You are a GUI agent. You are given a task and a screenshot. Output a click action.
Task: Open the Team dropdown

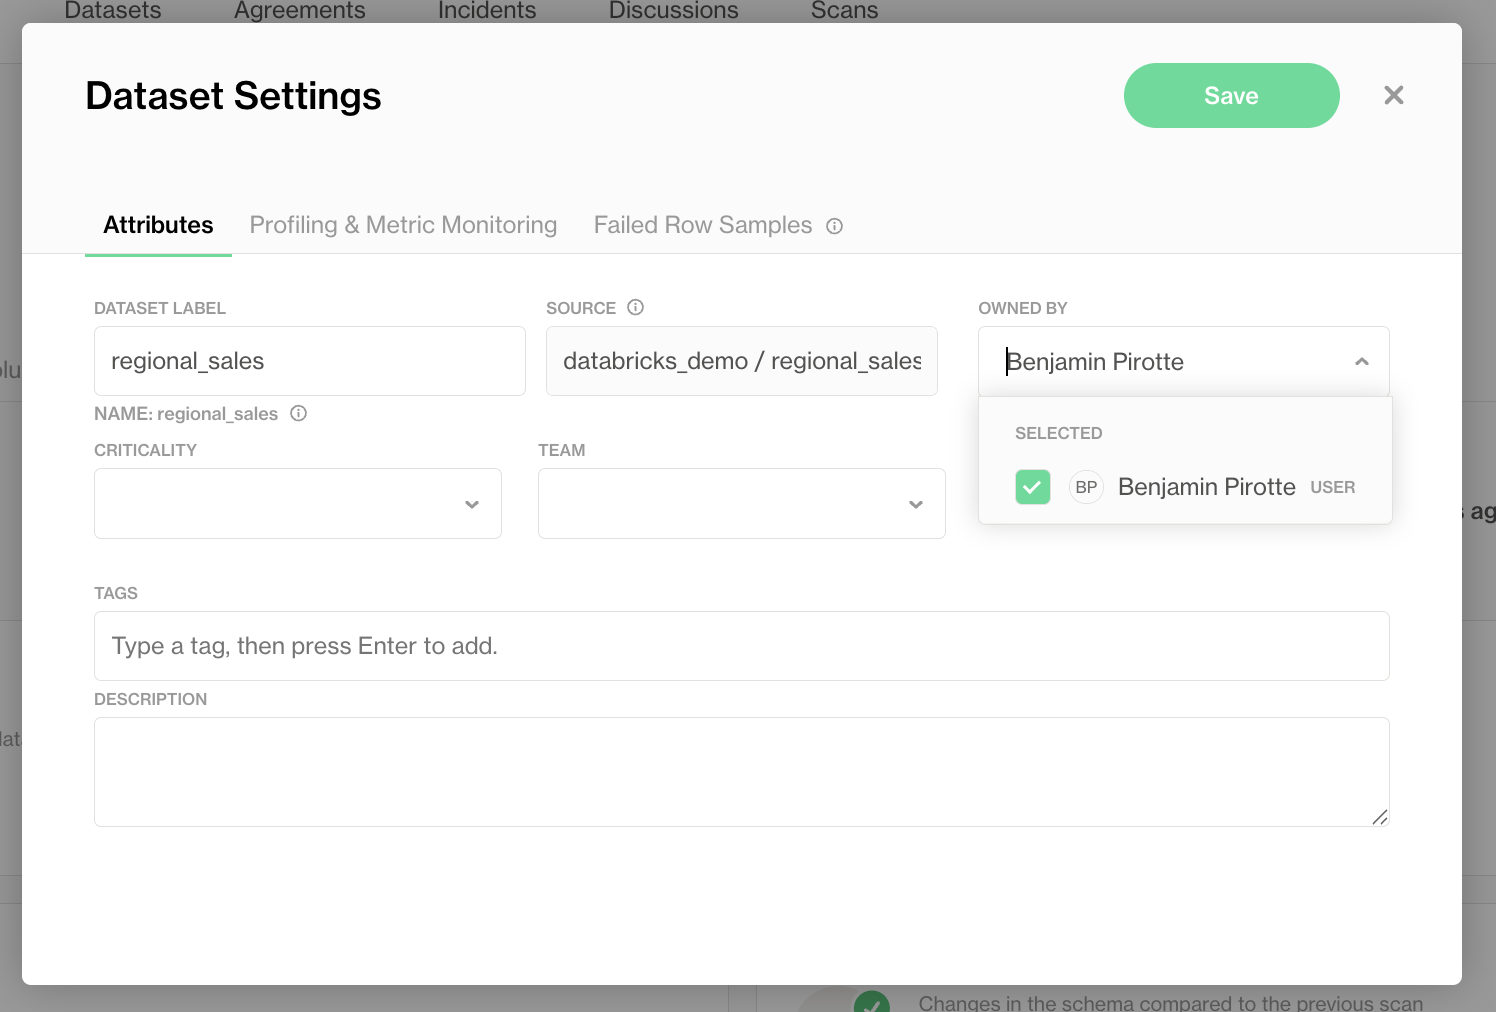(742, 504)
